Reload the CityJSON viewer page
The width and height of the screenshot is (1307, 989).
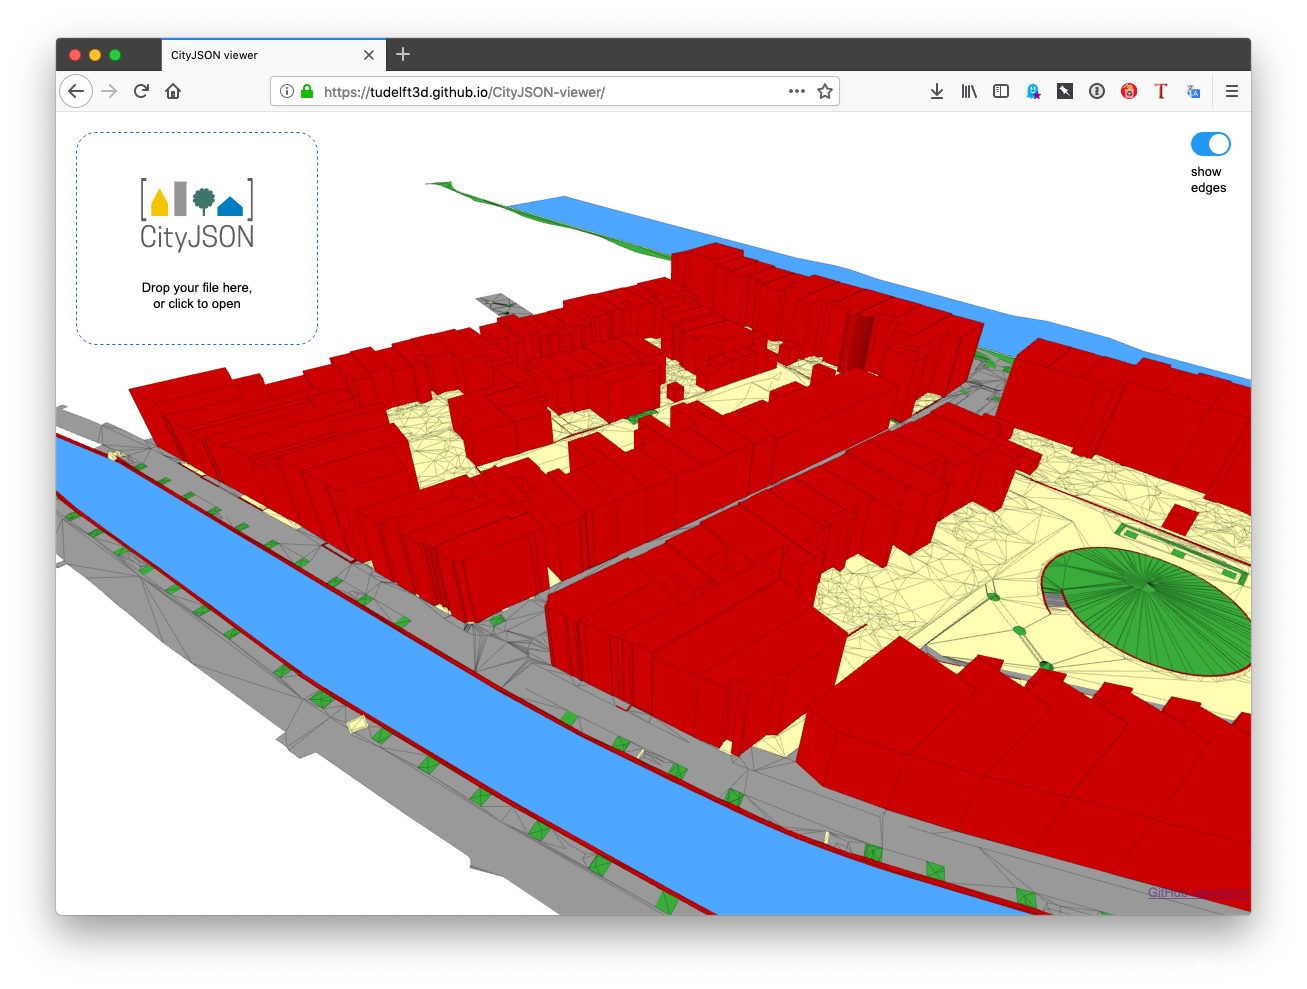pos(141,91)
